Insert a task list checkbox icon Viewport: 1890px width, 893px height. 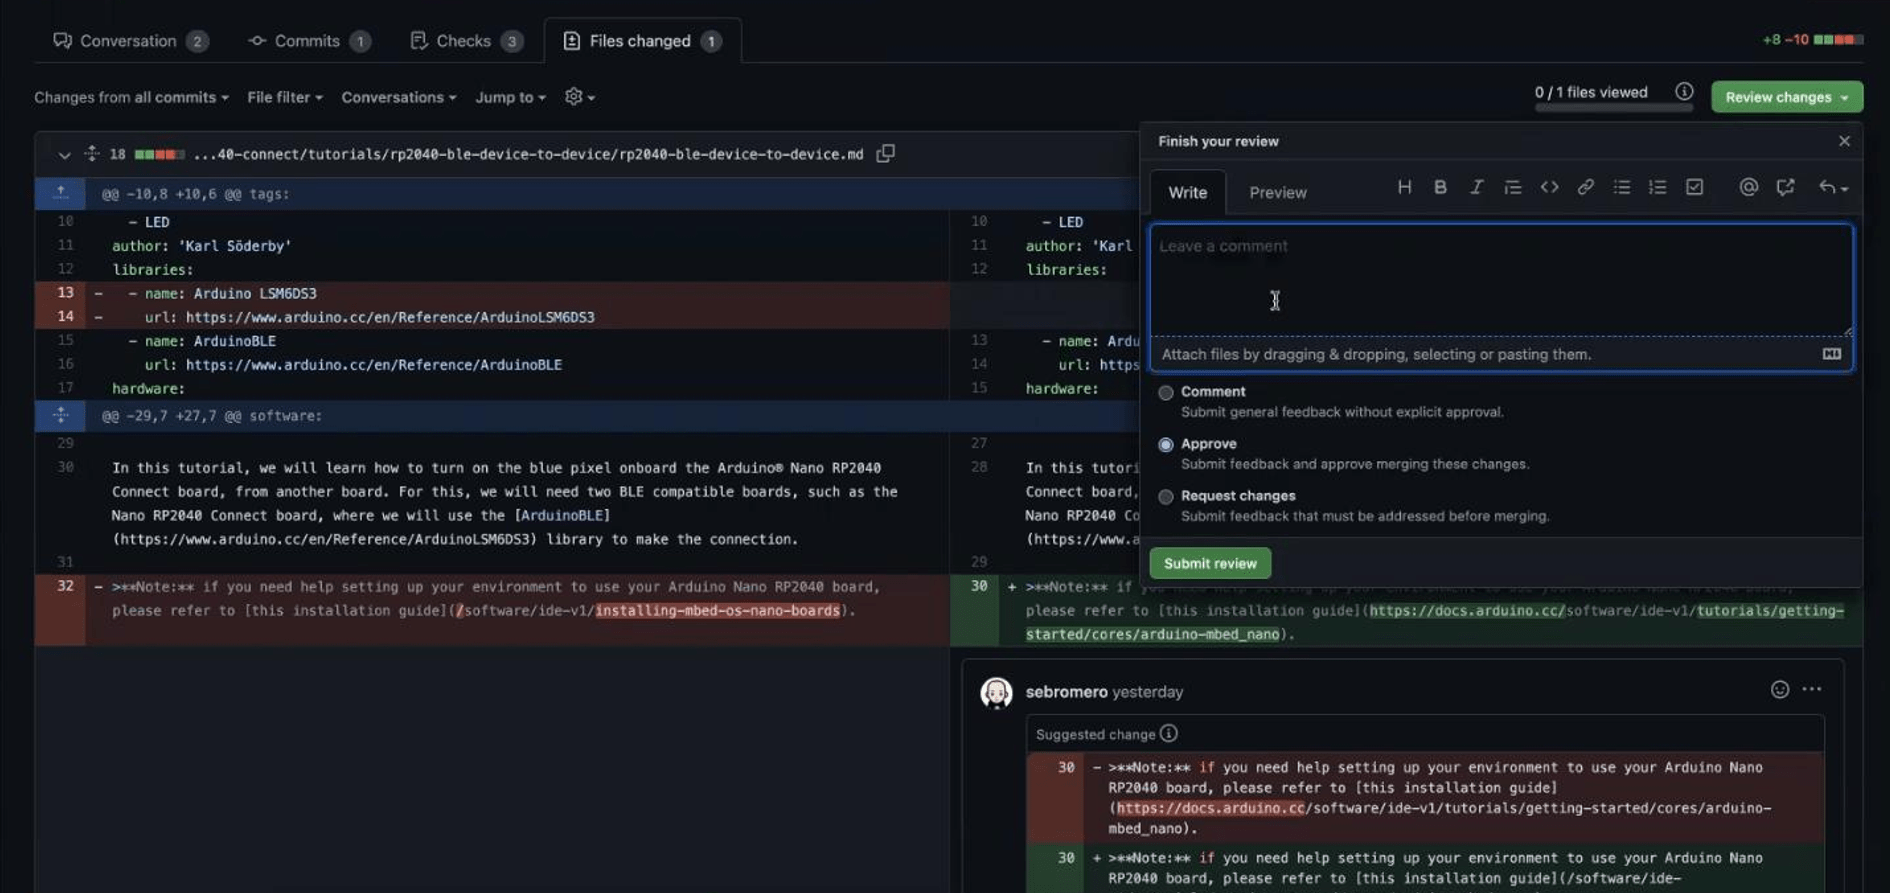pyautogui.click(x=1694, y=187)
